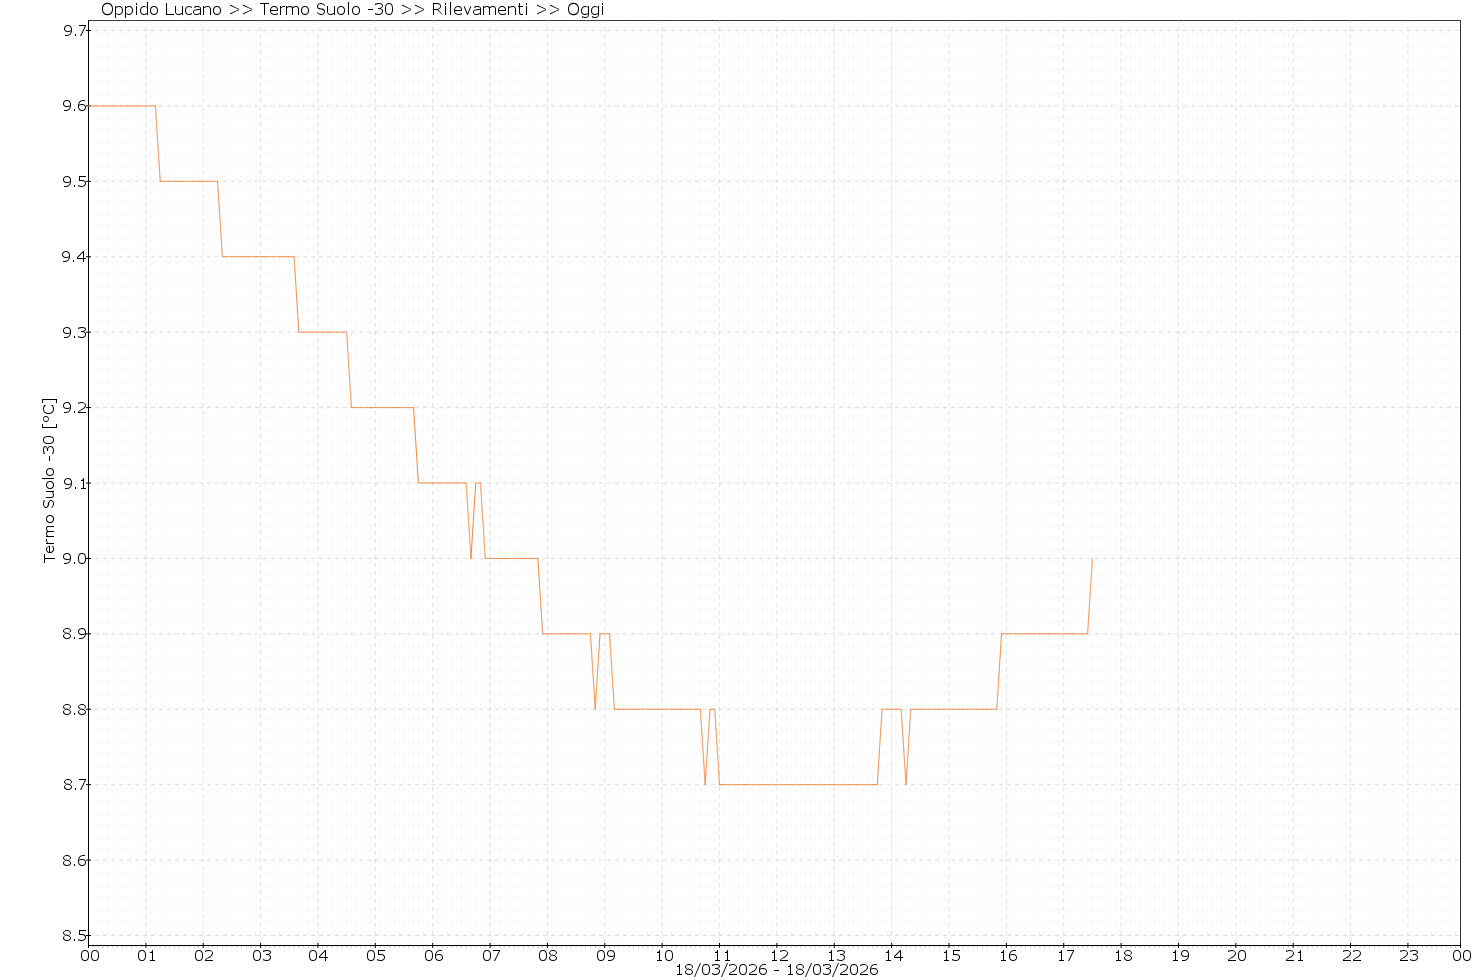Click "Oppido Lucano" in the chart title
The width and height of the screenshot is (1480, 980).
[x=161, y=10]
